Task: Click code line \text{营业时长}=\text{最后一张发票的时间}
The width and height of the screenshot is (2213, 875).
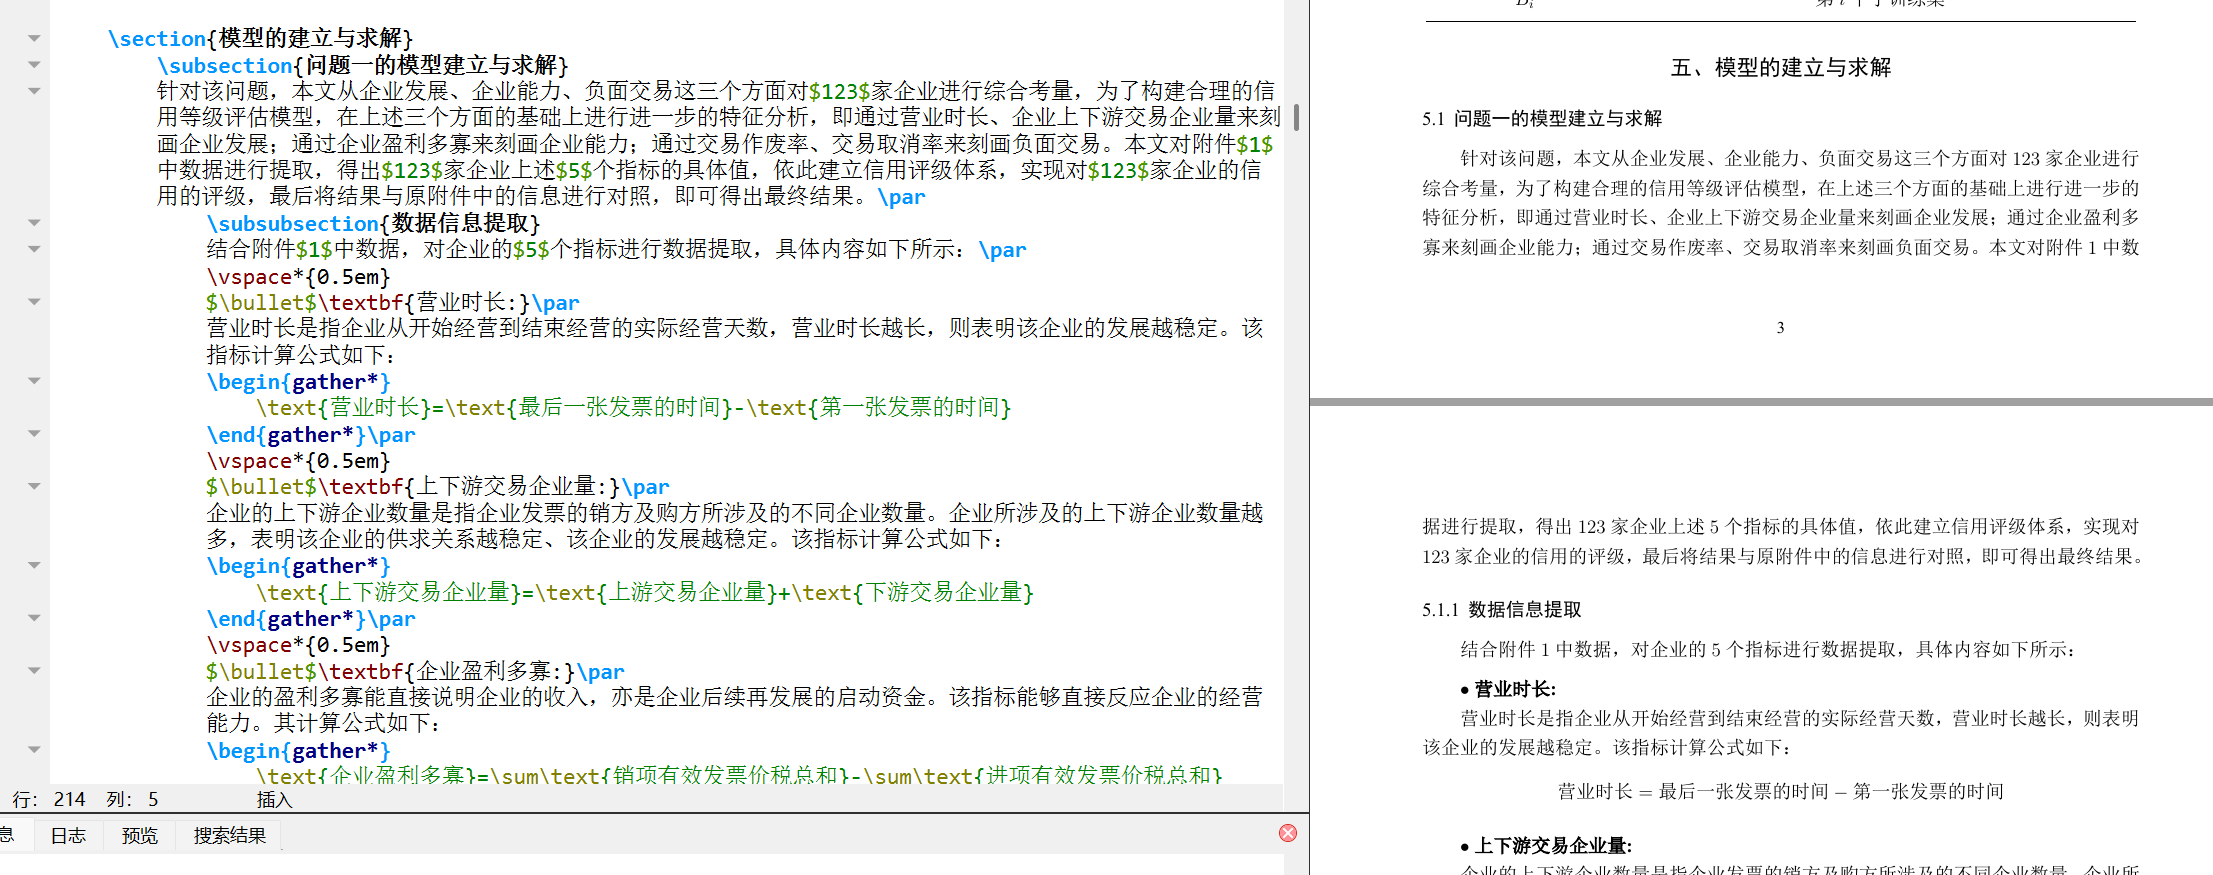Action: pyautogui.click(x=634, y=407)
